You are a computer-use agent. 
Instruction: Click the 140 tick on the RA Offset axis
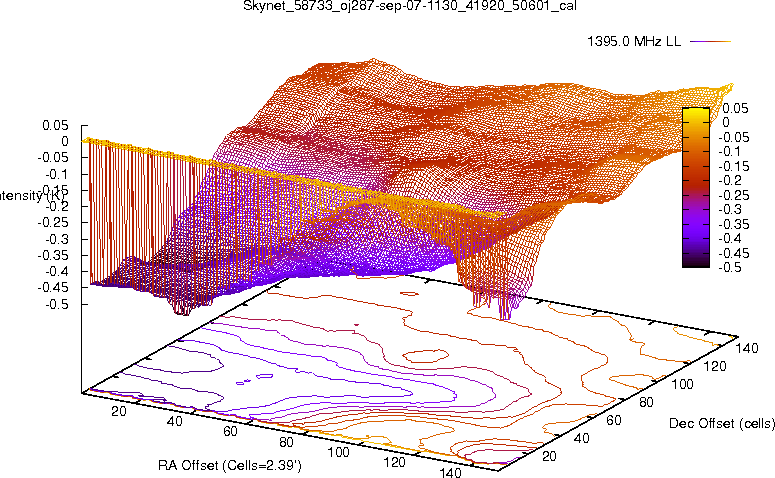pyautogui.click(x=450, y=472)
